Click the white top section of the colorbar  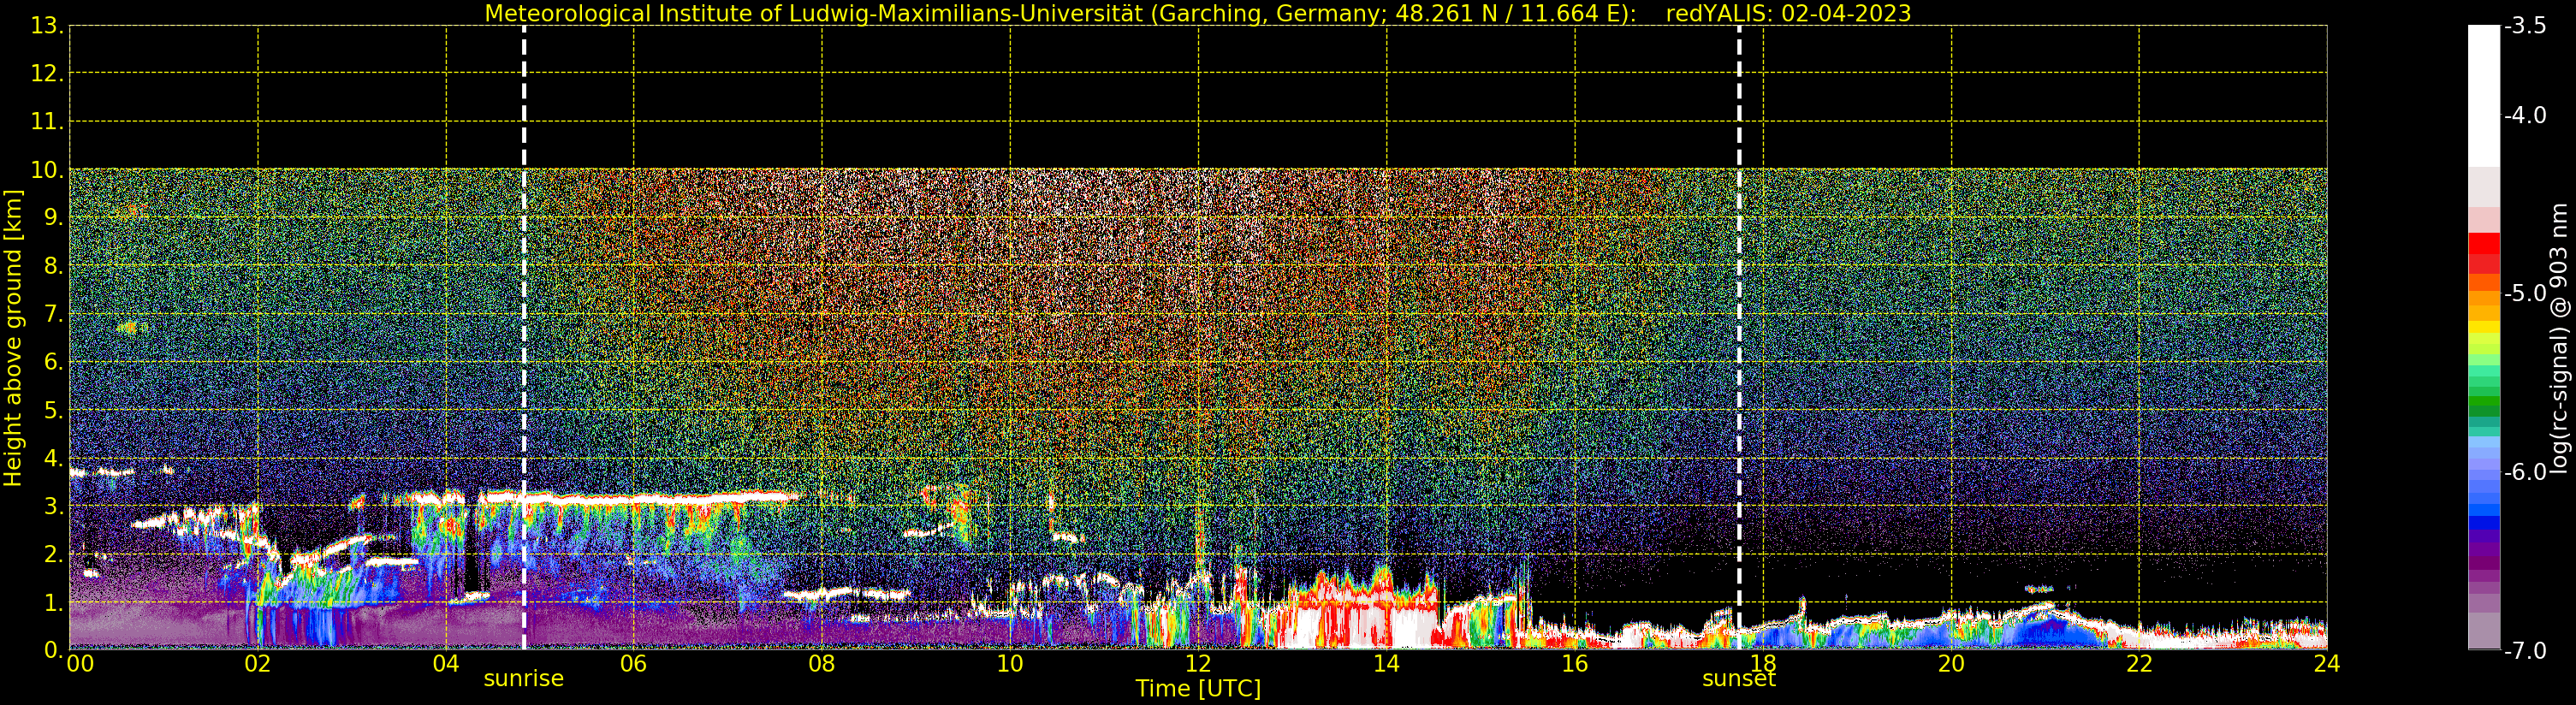point(2484,95)
